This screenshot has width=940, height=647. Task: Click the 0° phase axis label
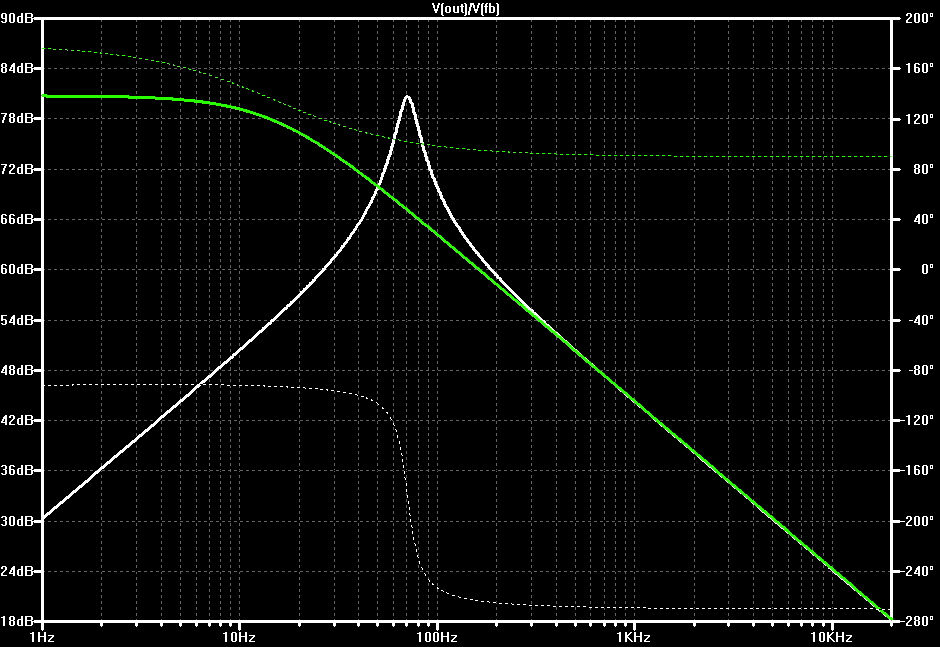(x=926, y=269)
